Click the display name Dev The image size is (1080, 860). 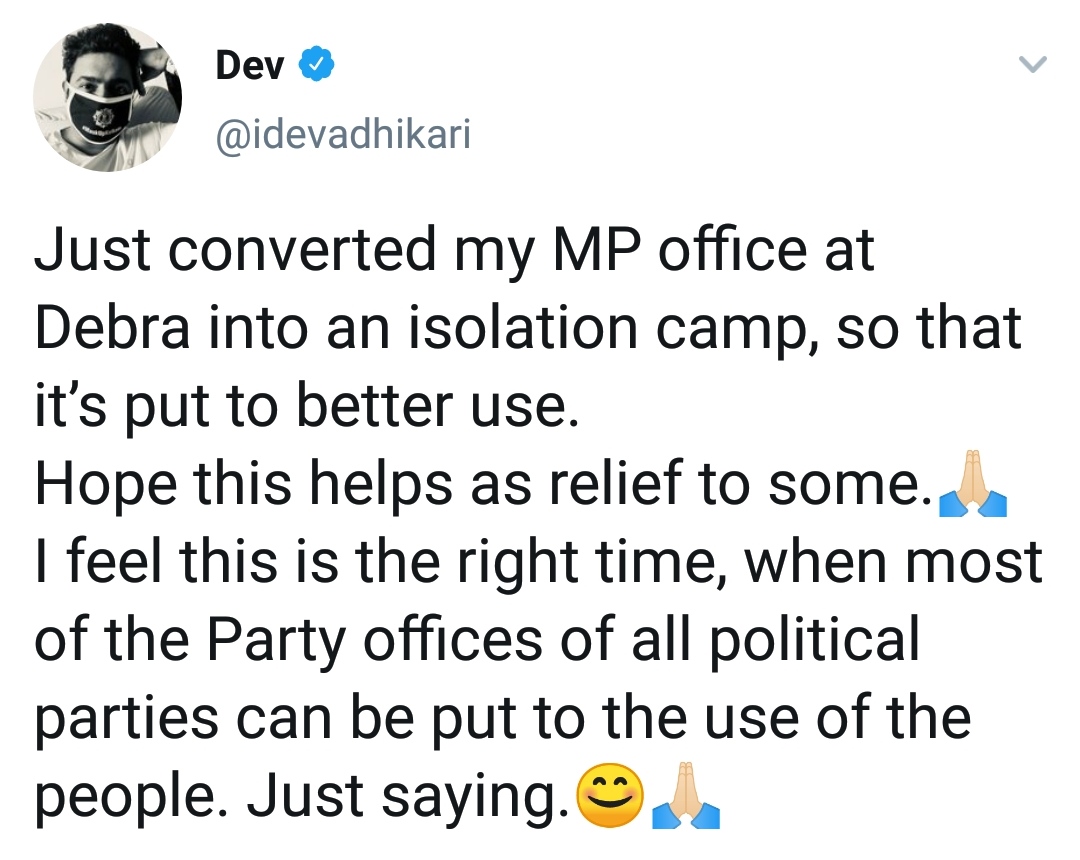pyautogui.click(x=249, y=65)
